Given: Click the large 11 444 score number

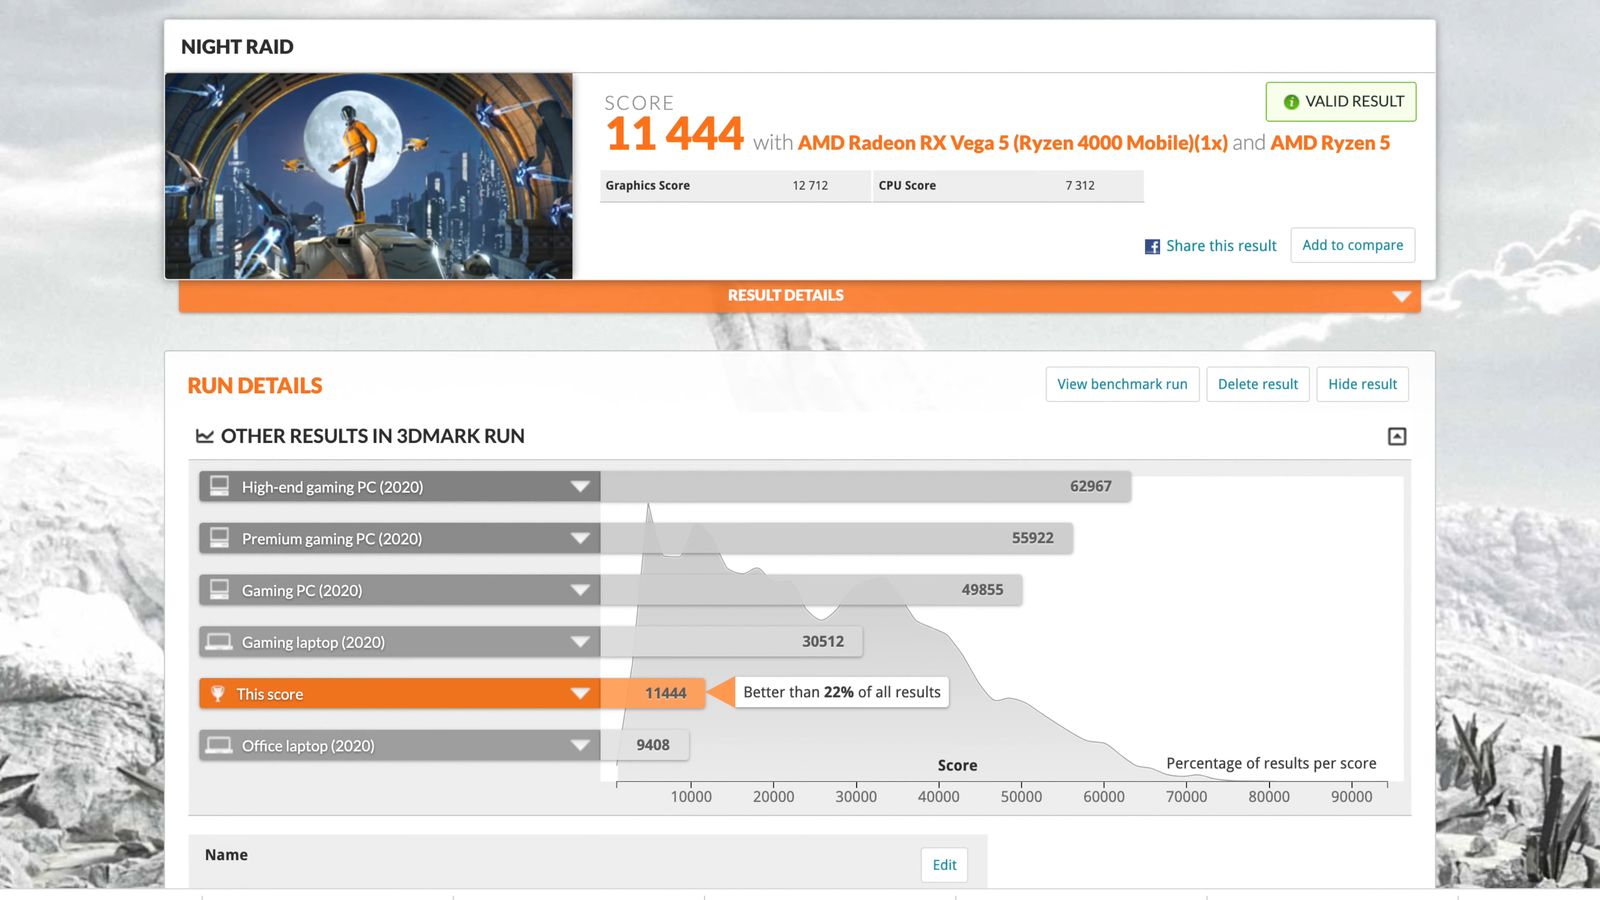Looking at the screenshot, I should pos(675,134).
